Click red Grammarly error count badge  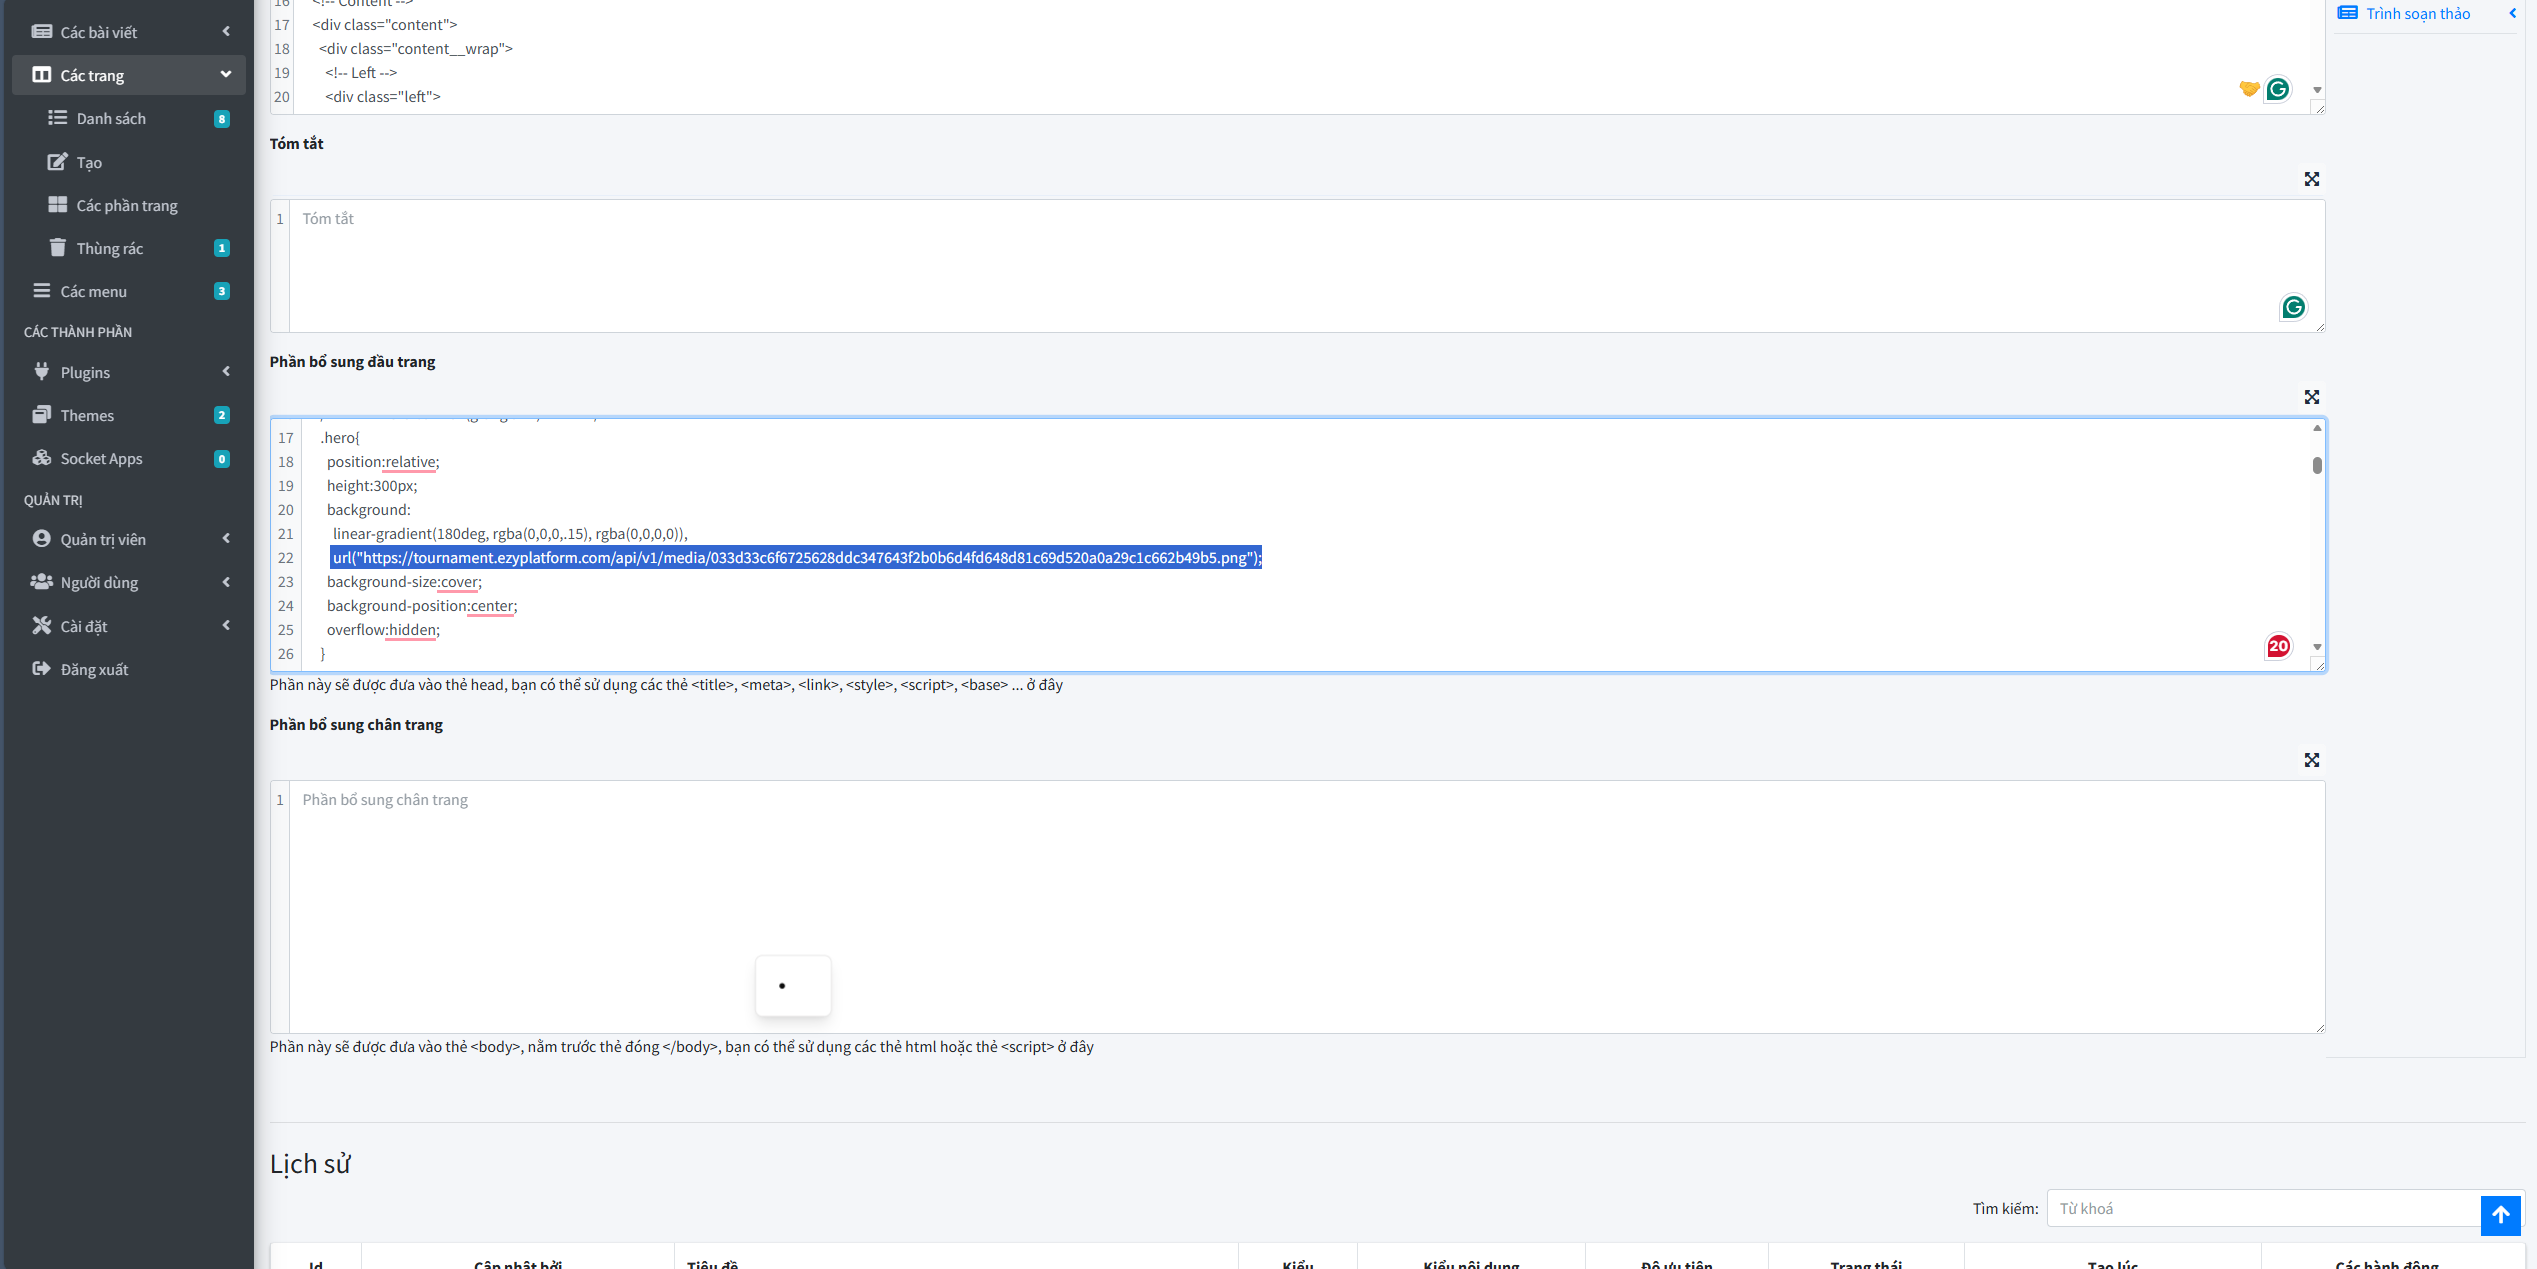pyautogui.click(x=2278, y=646)
